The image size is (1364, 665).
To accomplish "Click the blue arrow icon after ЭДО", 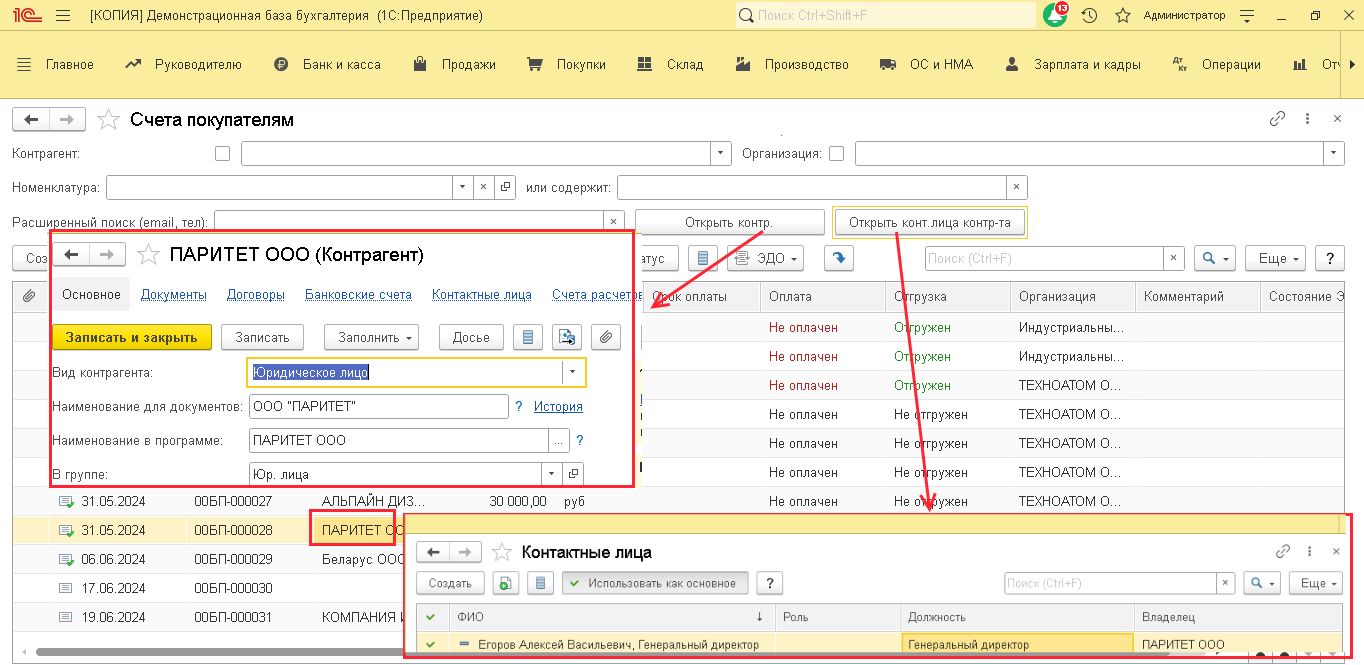I will click(838, 258).
